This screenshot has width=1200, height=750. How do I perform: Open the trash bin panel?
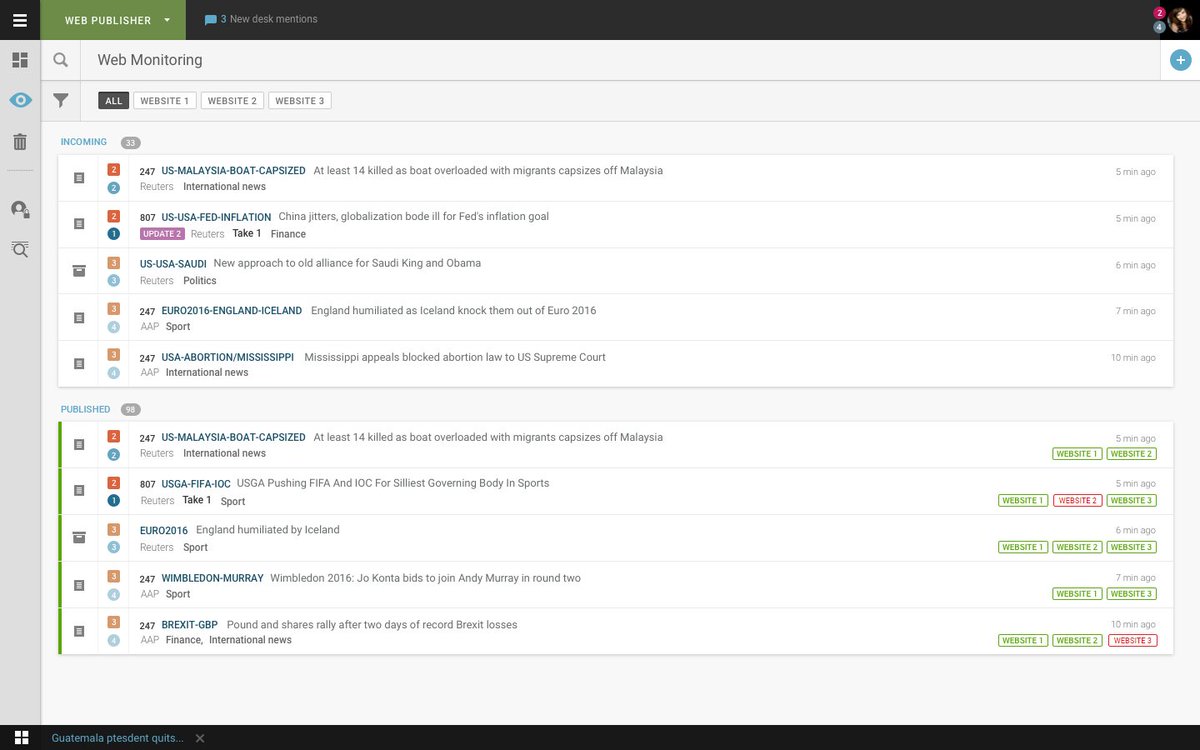tap(19, 141)
